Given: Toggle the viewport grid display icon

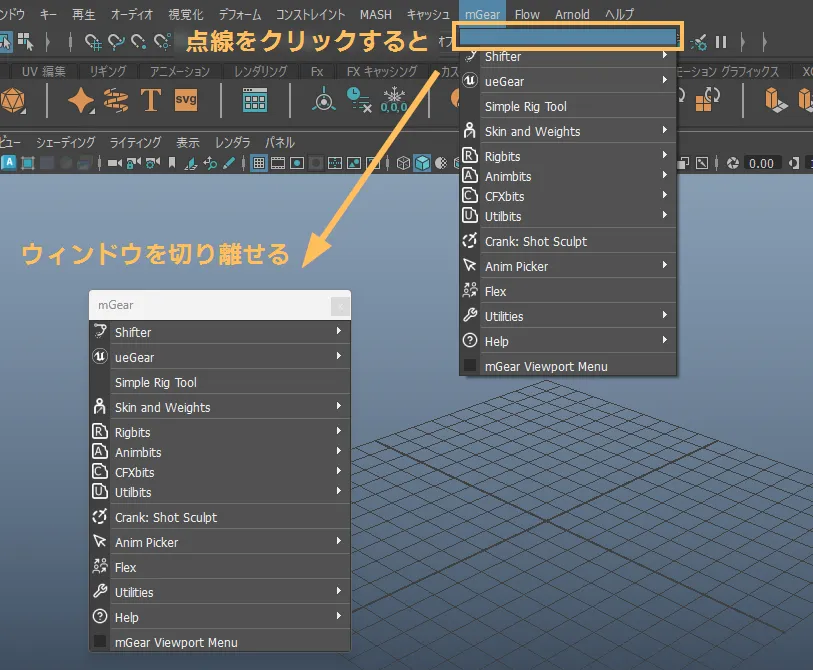Looking at the screenshot, I should tap(258, 163).
